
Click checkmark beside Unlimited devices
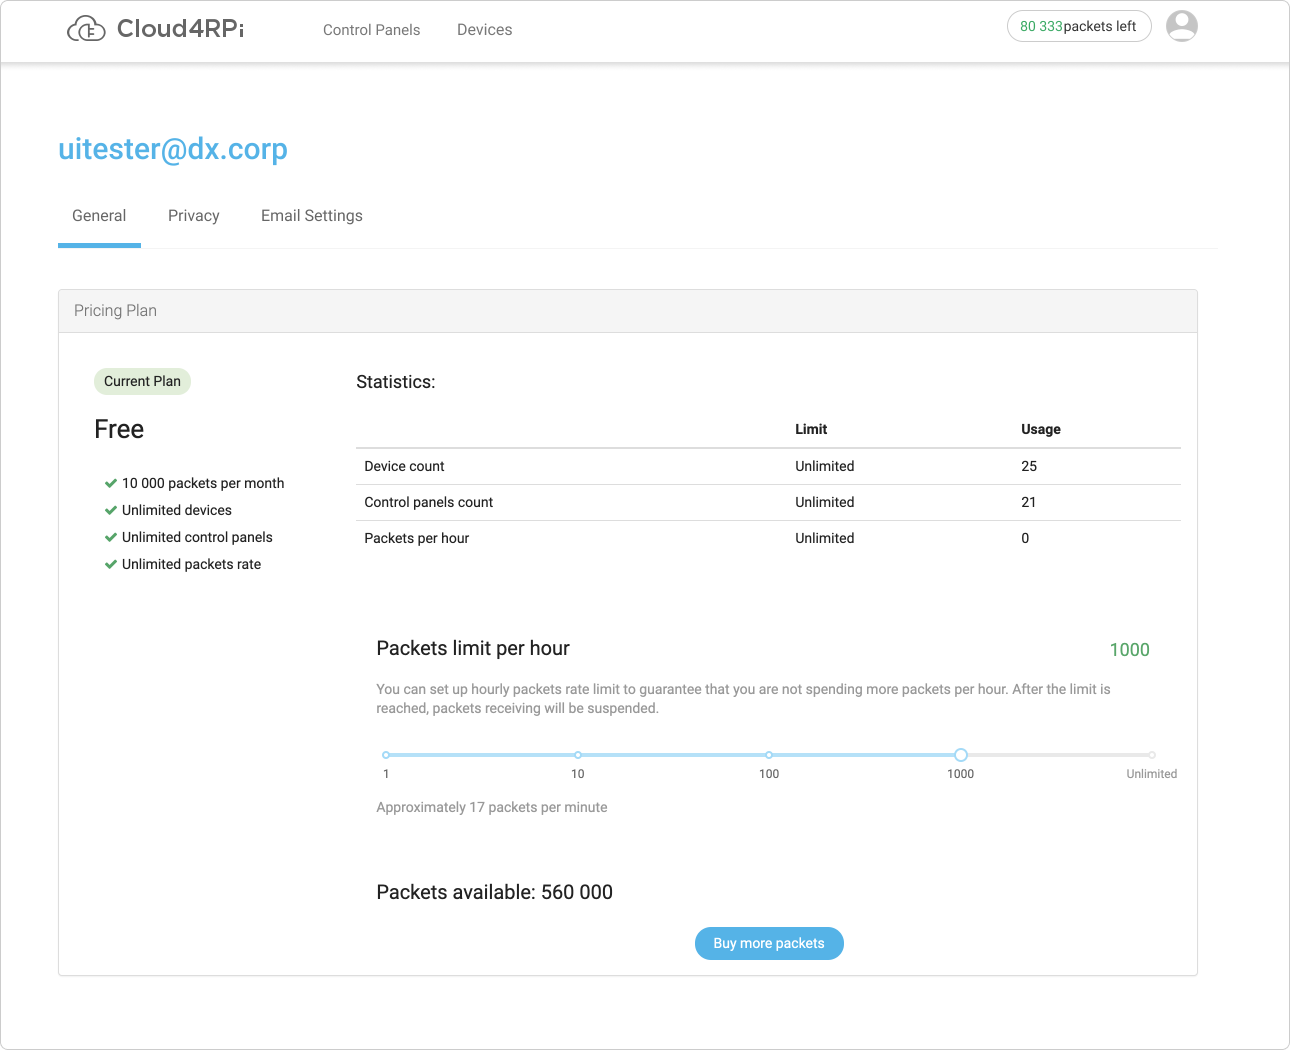point(111,510)
